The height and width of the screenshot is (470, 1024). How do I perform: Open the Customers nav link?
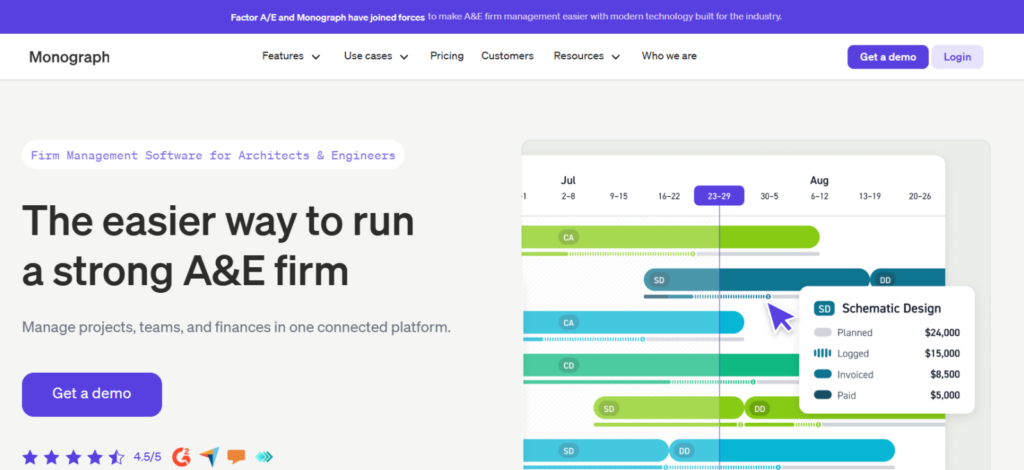[507, 56]
